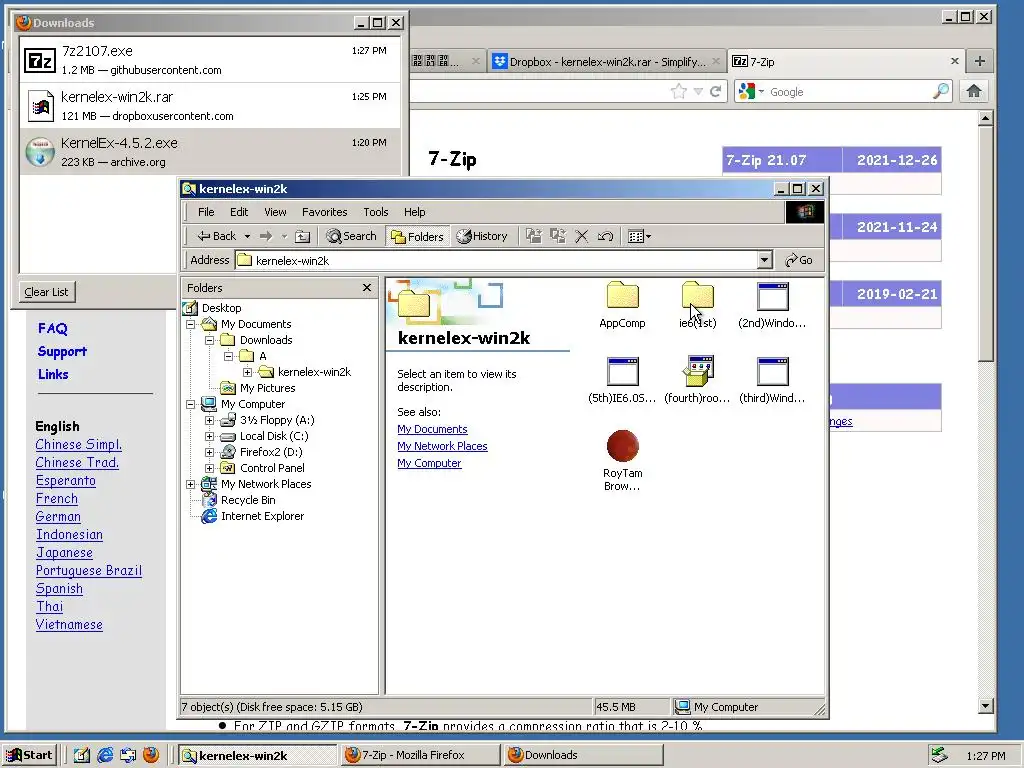1024x768 pixels.
Task: Open the History pane
Action: [x=481, y=236]
